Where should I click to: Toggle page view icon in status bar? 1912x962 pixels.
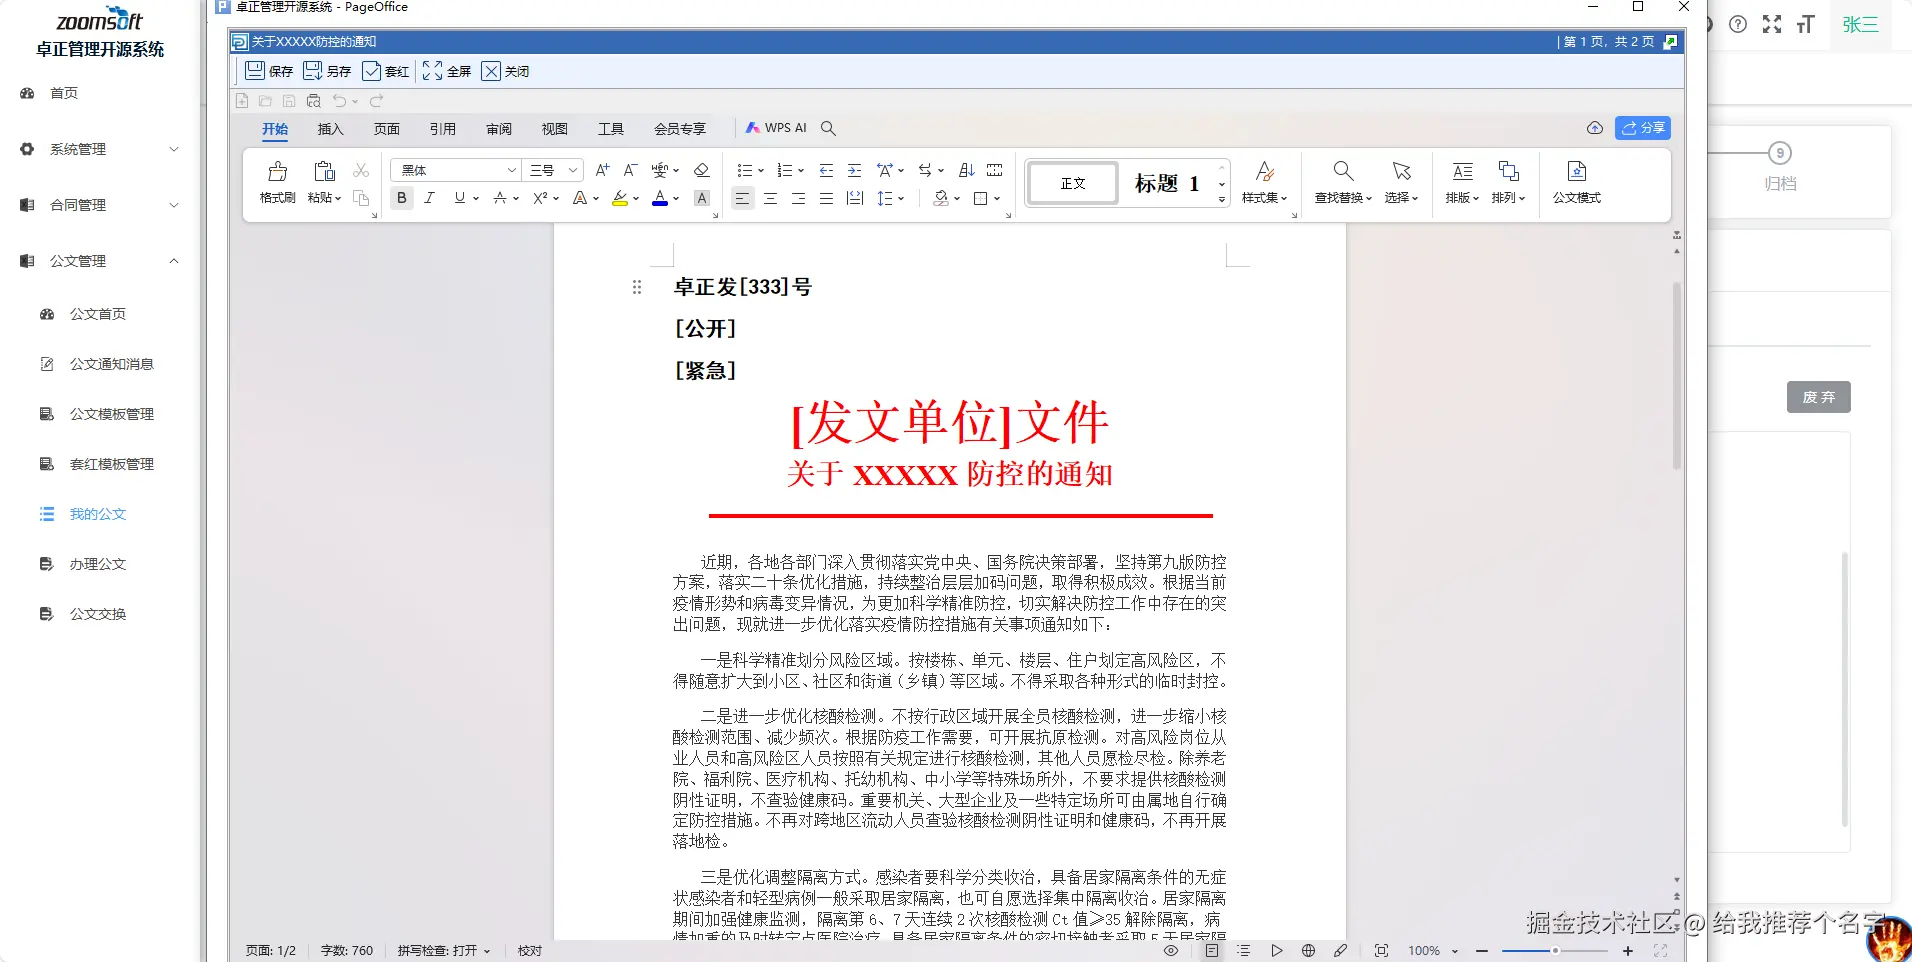[x=1212, y=951]
